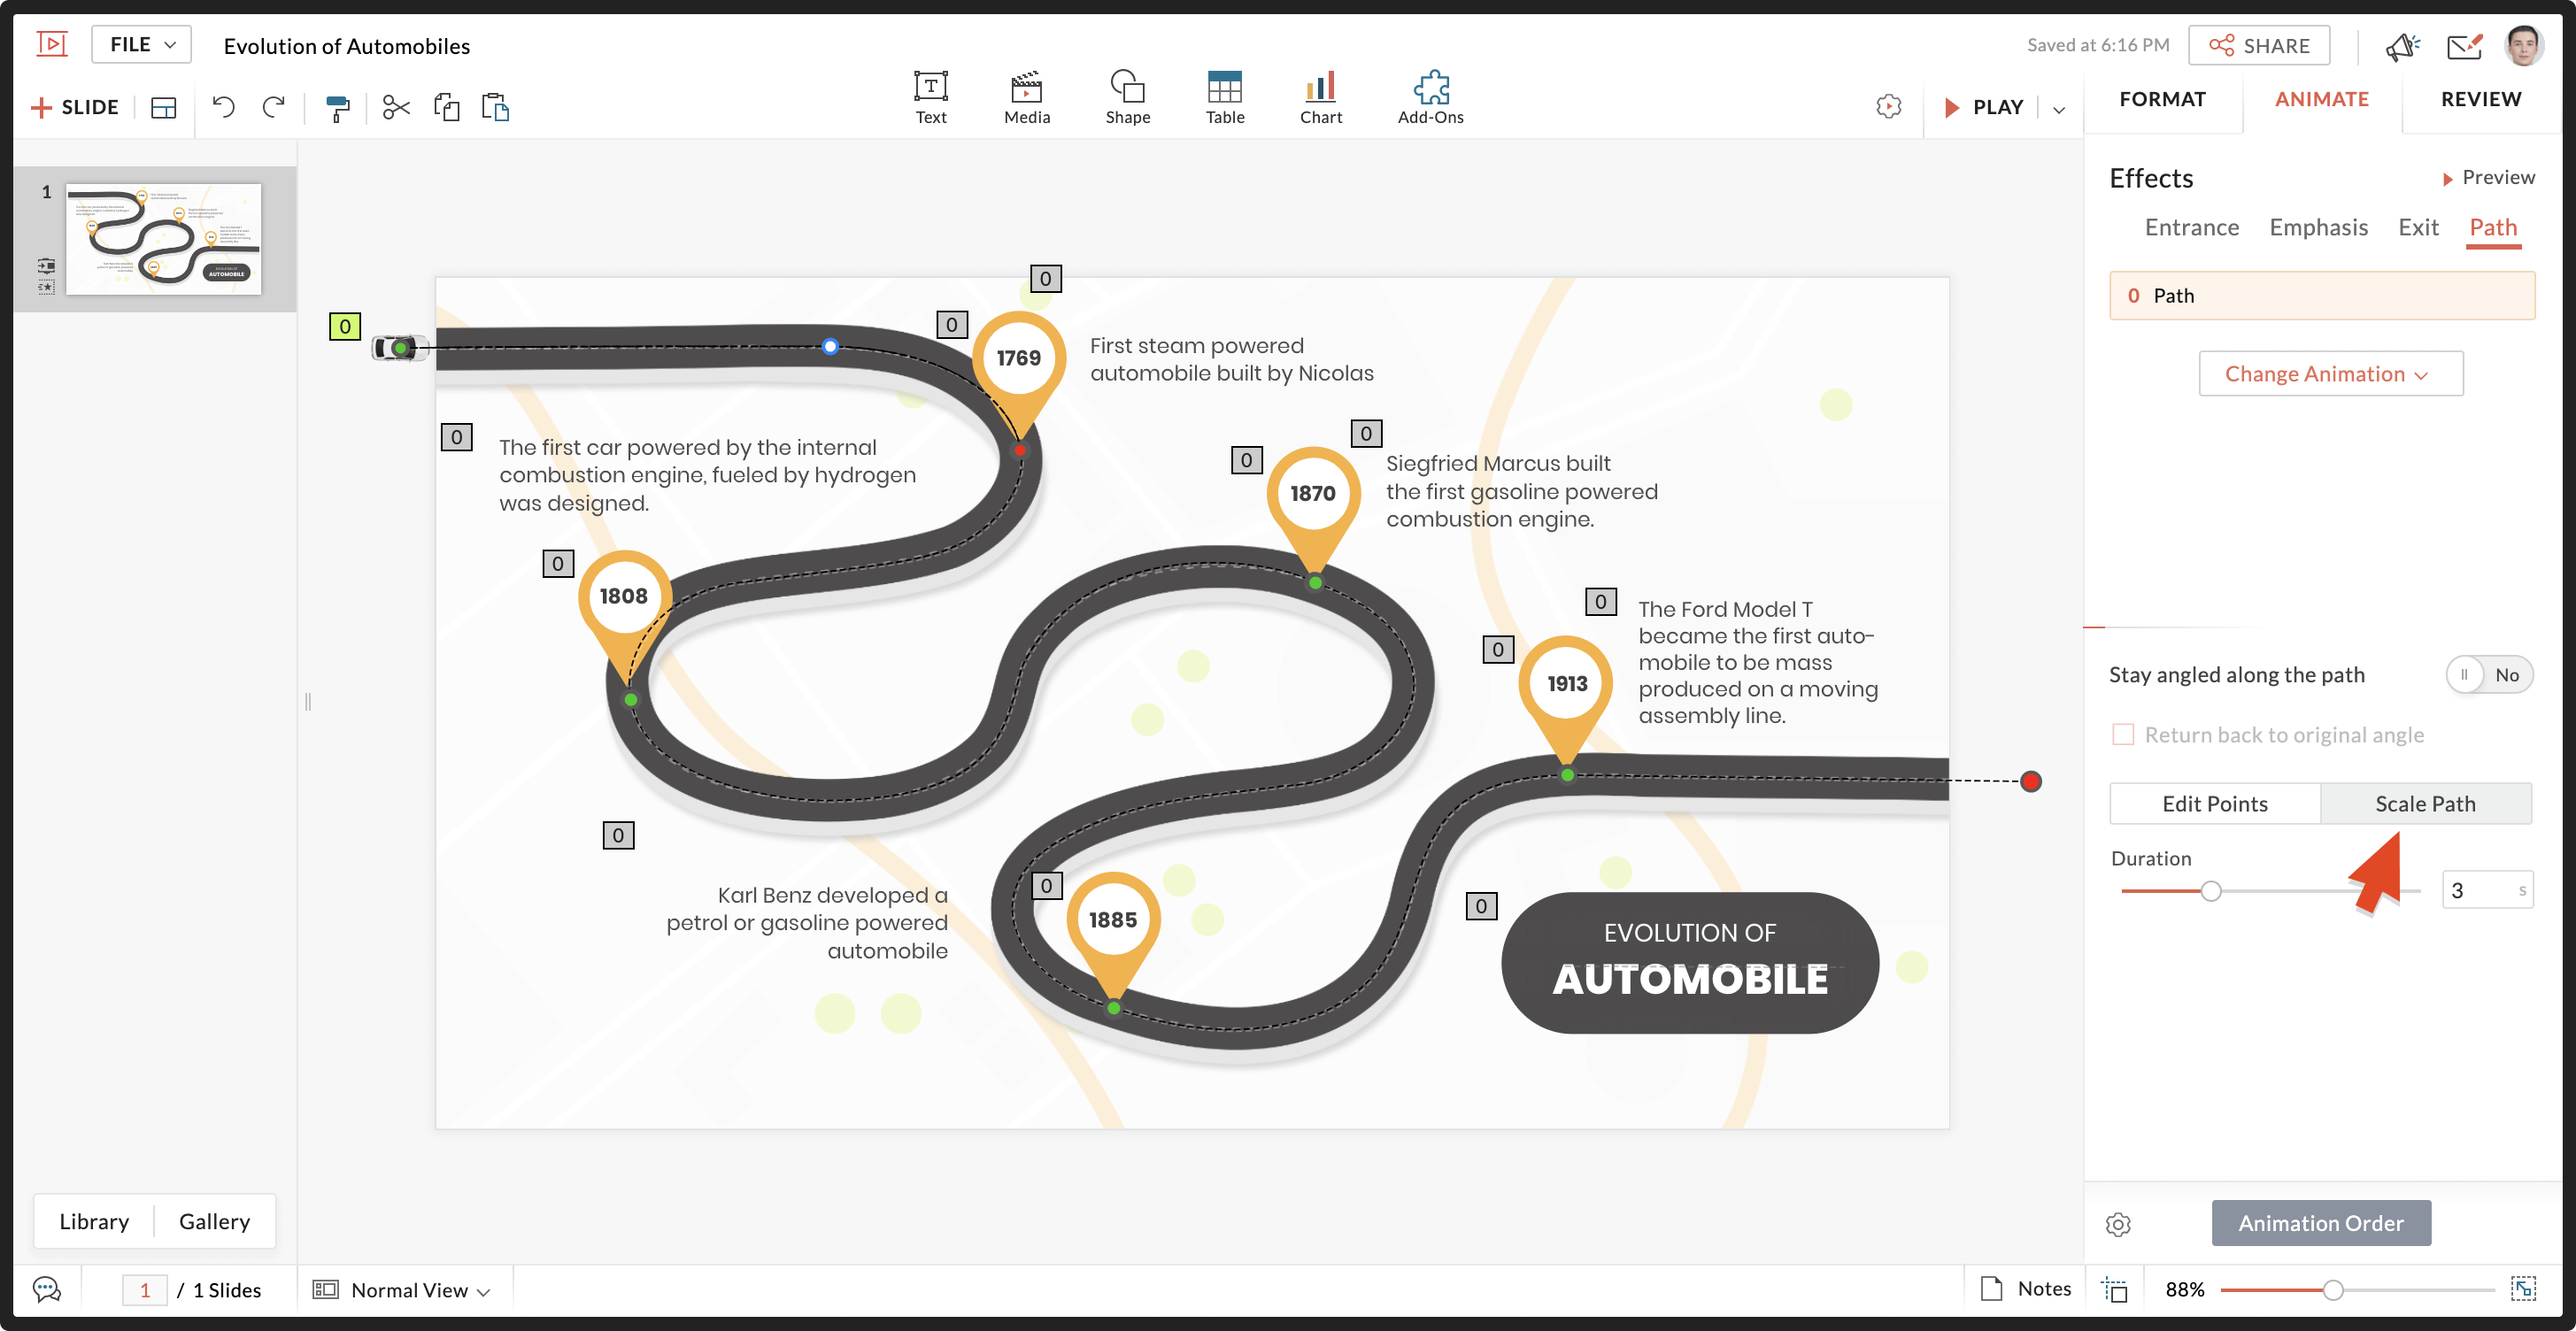Adjust the Duration slider handle
2576x1331 pixels.
click(x=2211, y=891)
